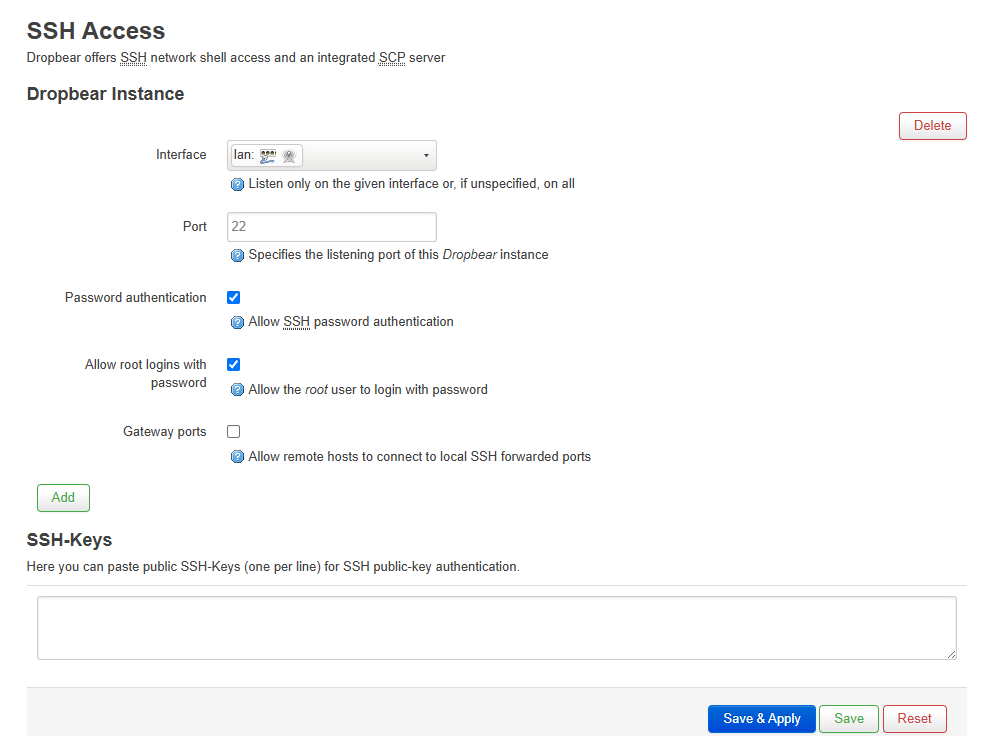The height and width of the screenshot is (736, 983).
Task: Click help icon next to root user login hint
Action: pos(237,390)
